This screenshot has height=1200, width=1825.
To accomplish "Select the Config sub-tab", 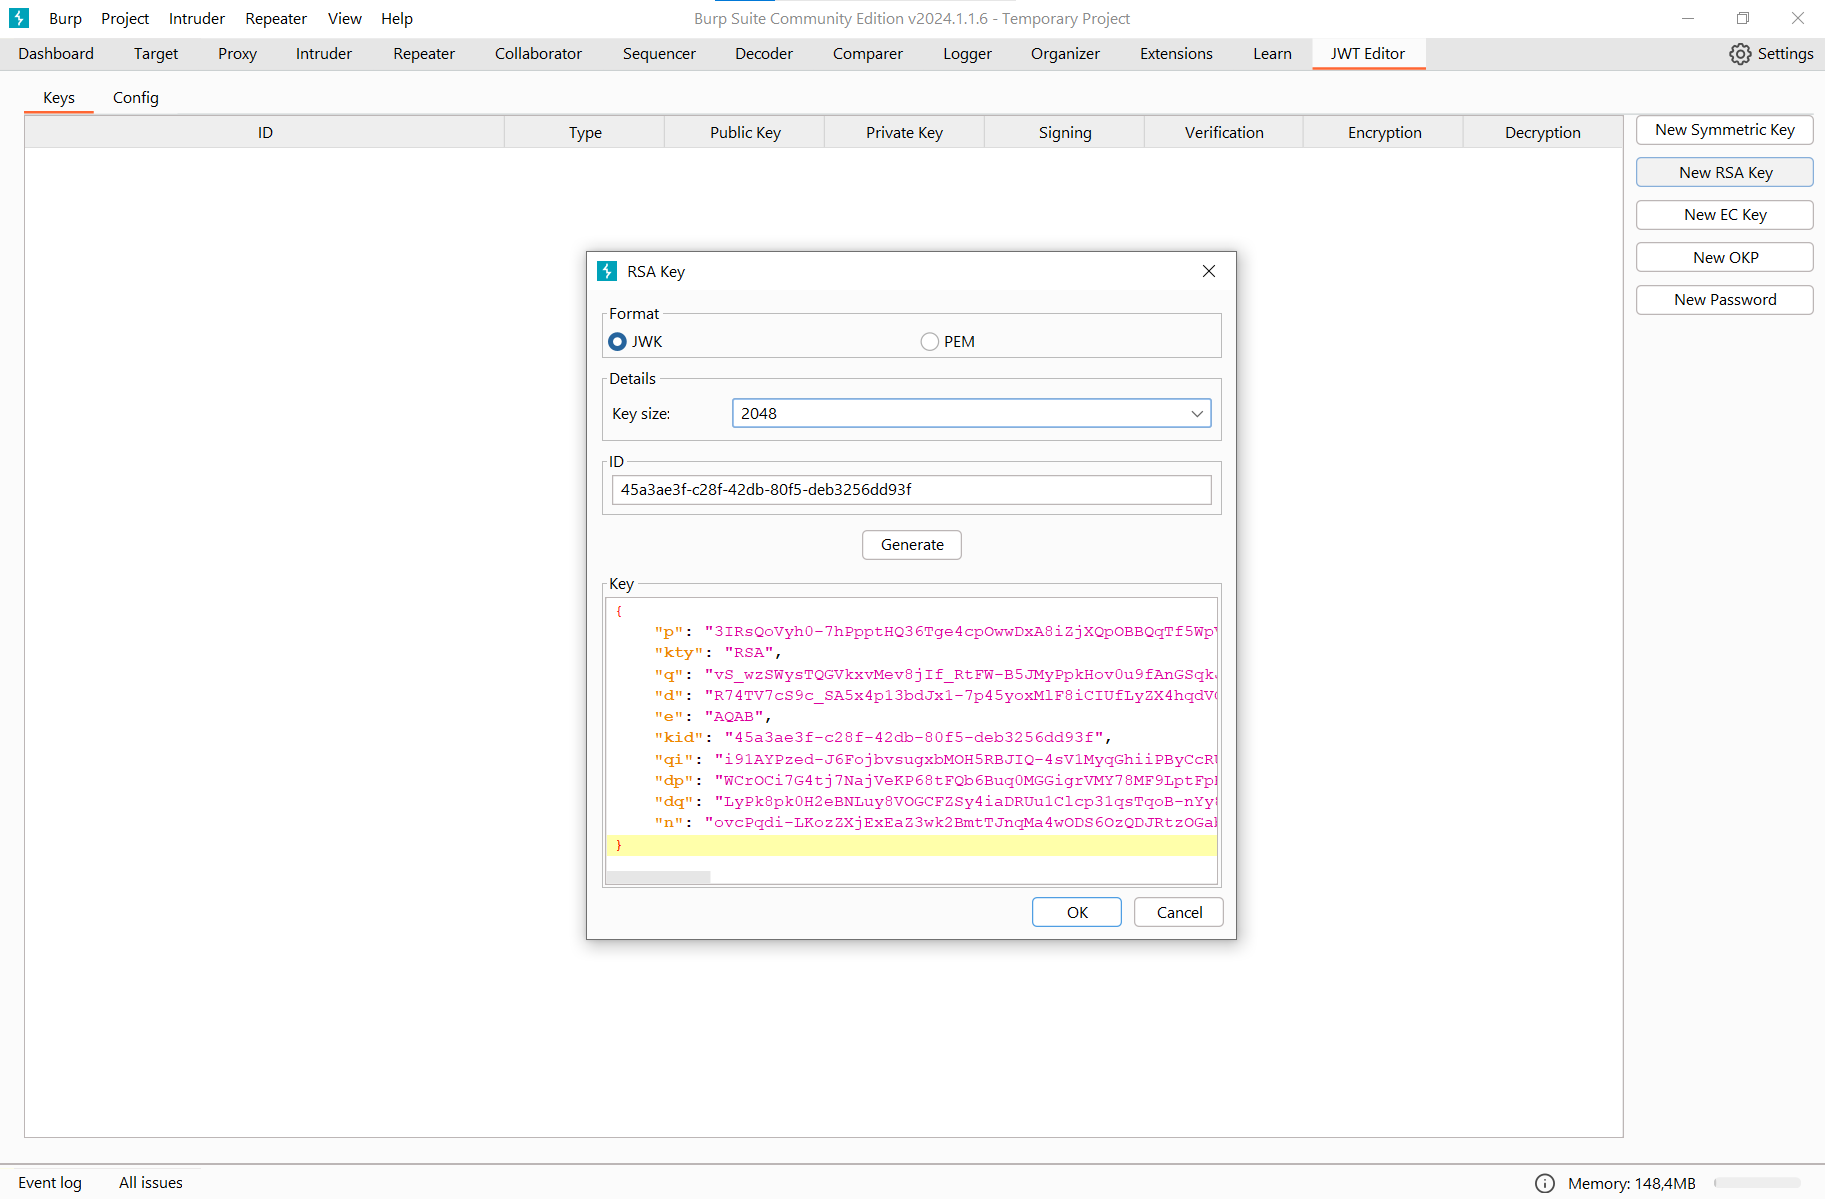I will tap(136, 98).
